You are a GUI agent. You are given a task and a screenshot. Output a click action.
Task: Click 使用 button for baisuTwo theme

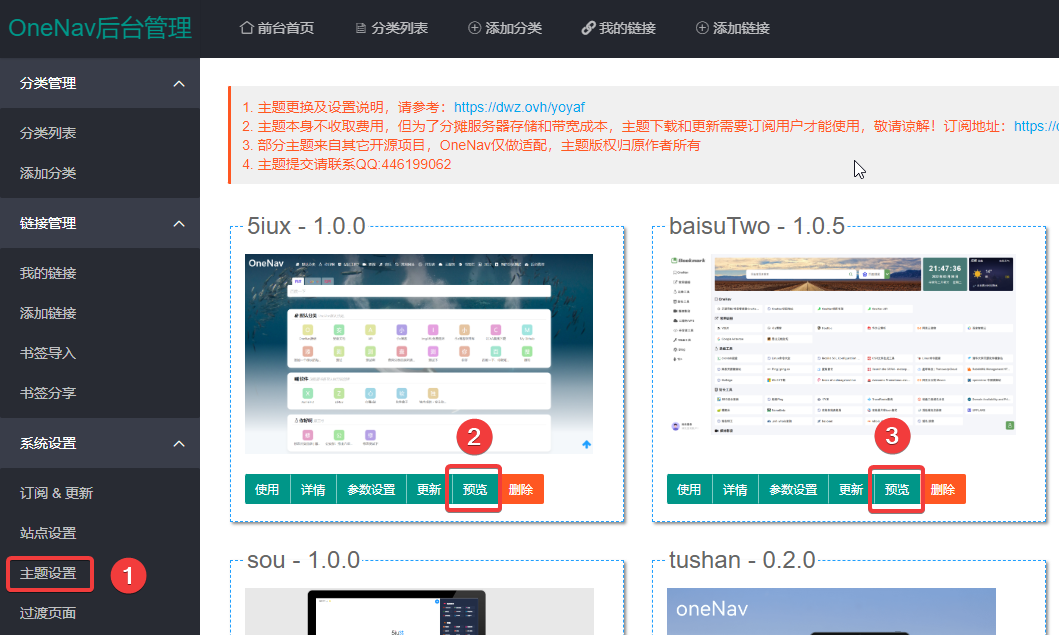pos(689,489)
